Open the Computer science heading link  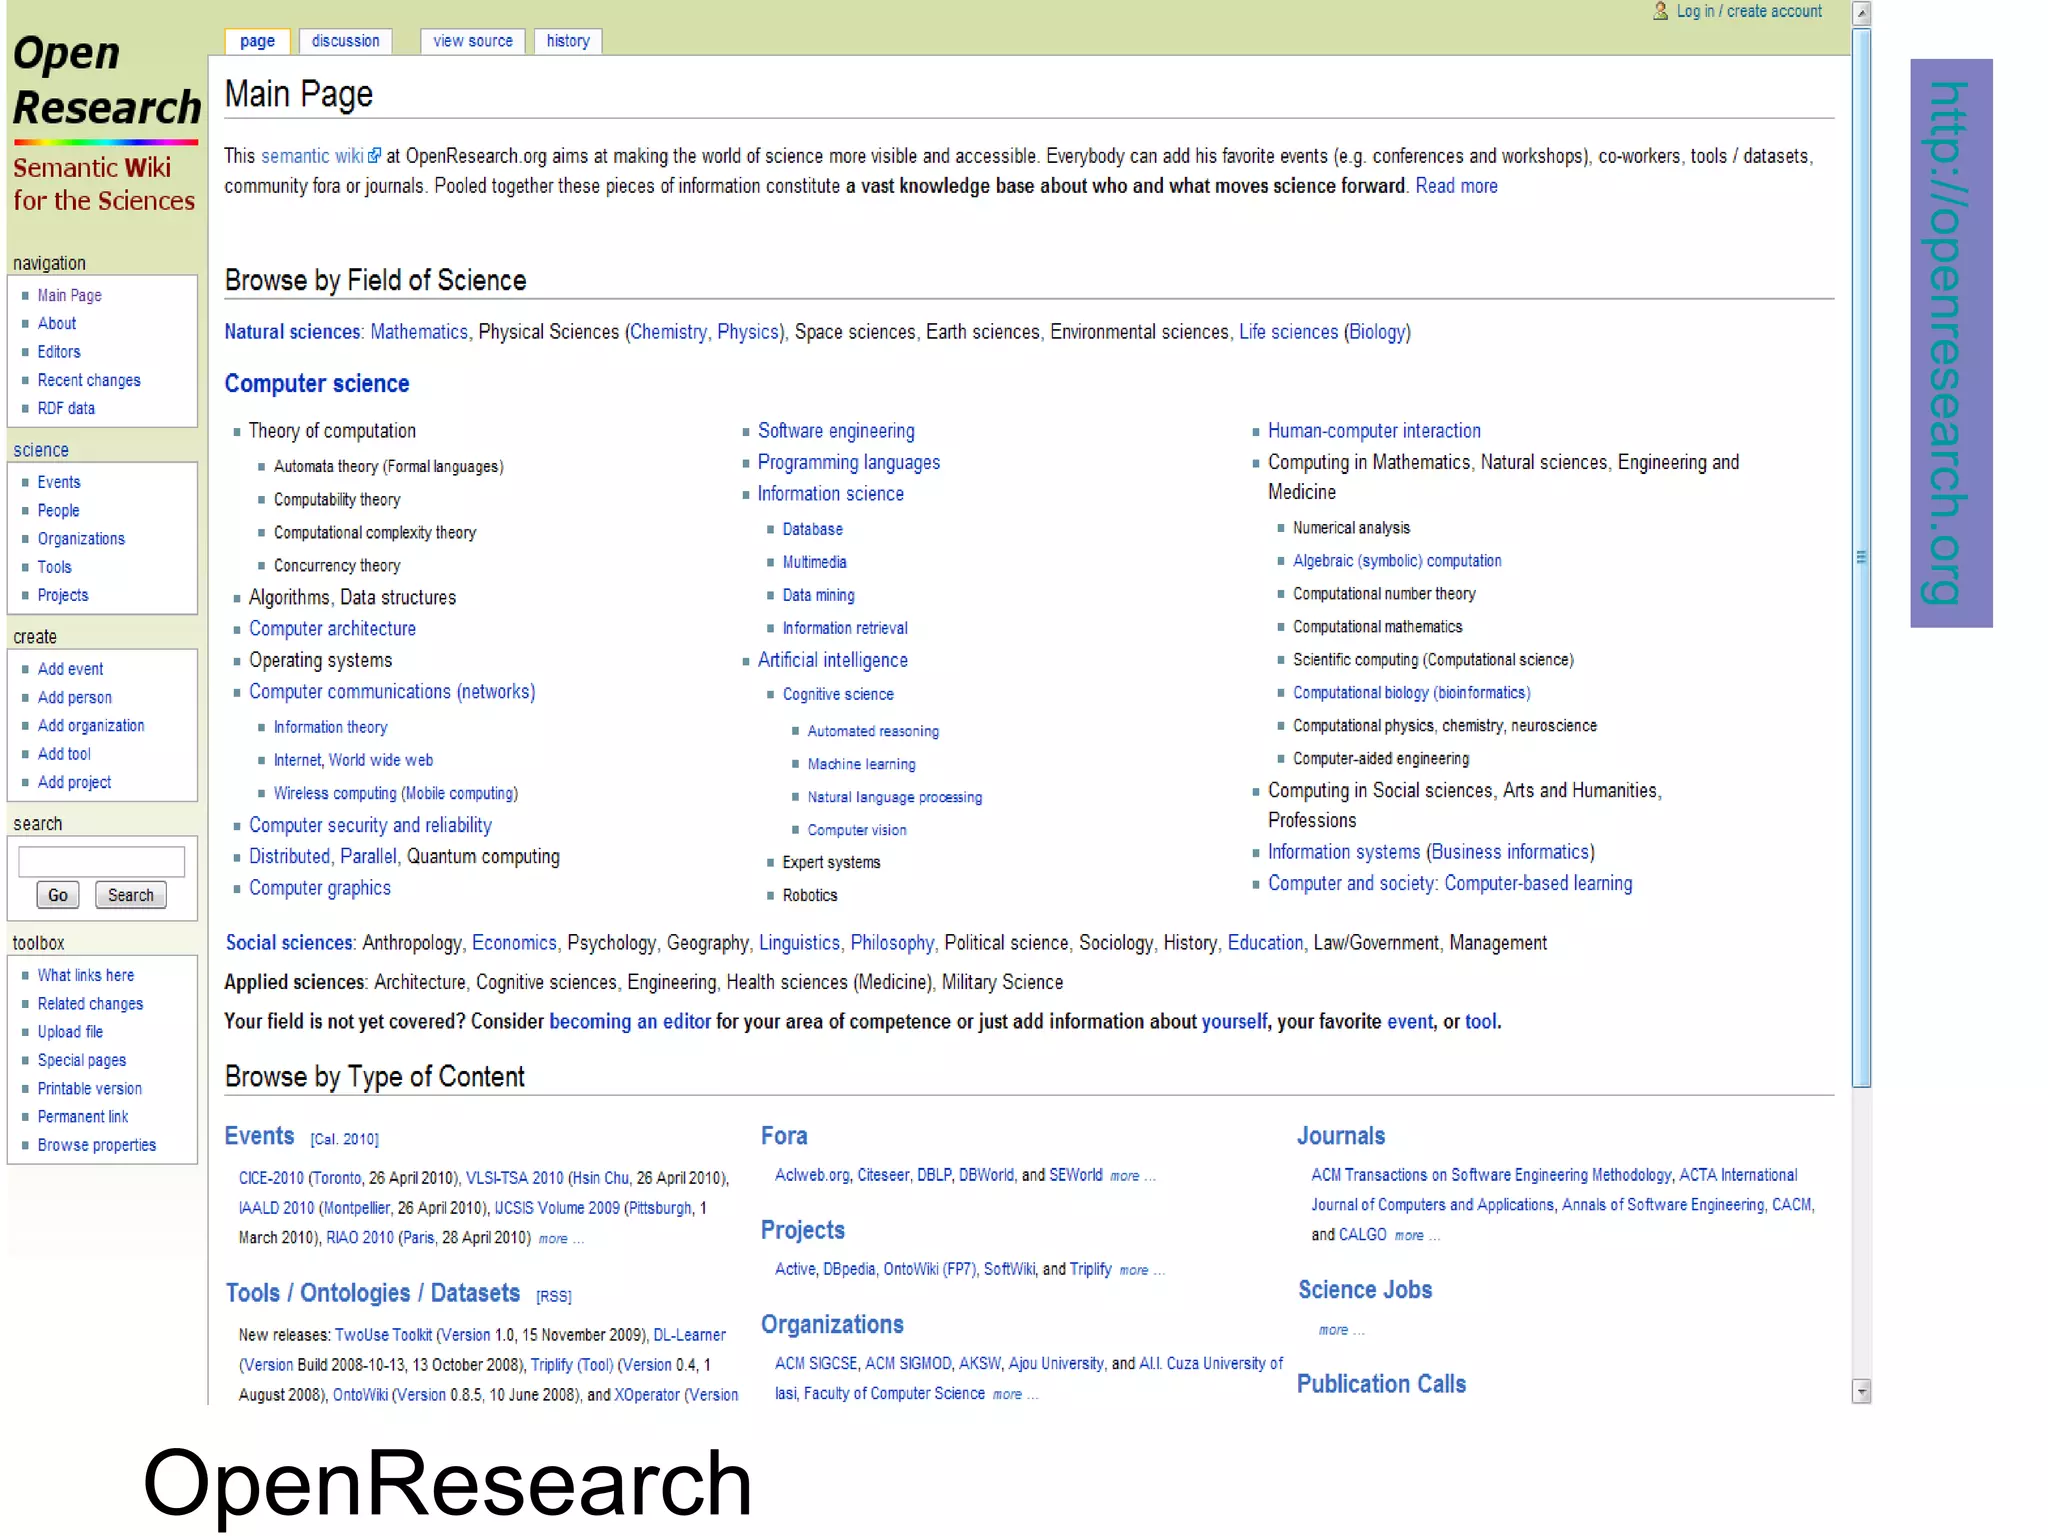[x=317, y=384]
